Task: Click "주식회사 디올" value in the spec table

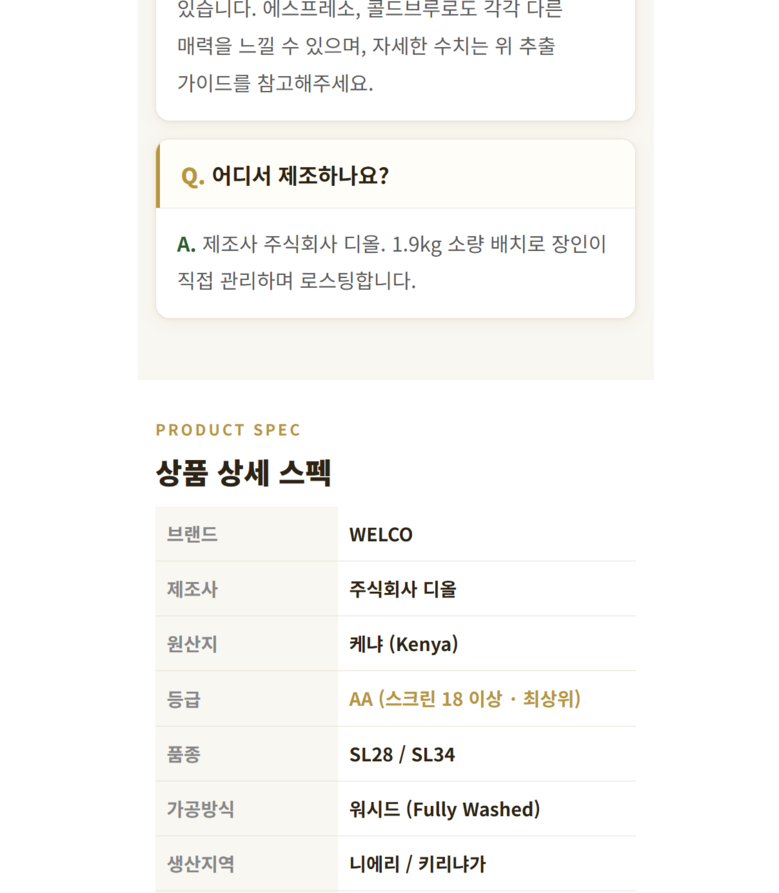Action: (403, 589)
